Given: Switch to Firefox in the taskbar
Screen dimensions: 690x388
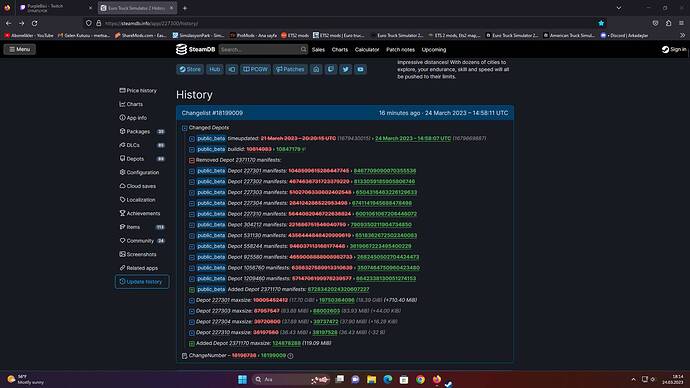Looking at the screenshot, I should point(437,379).
